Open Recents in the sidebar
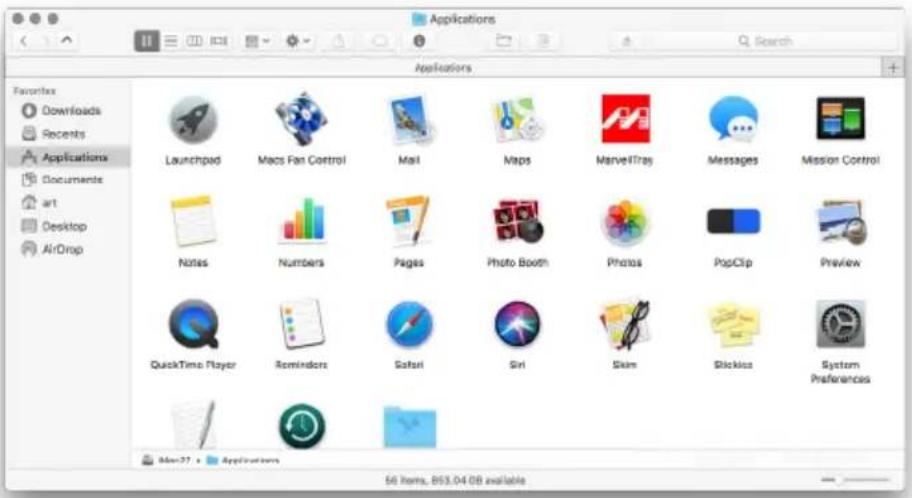 click(x=54, y=134)
